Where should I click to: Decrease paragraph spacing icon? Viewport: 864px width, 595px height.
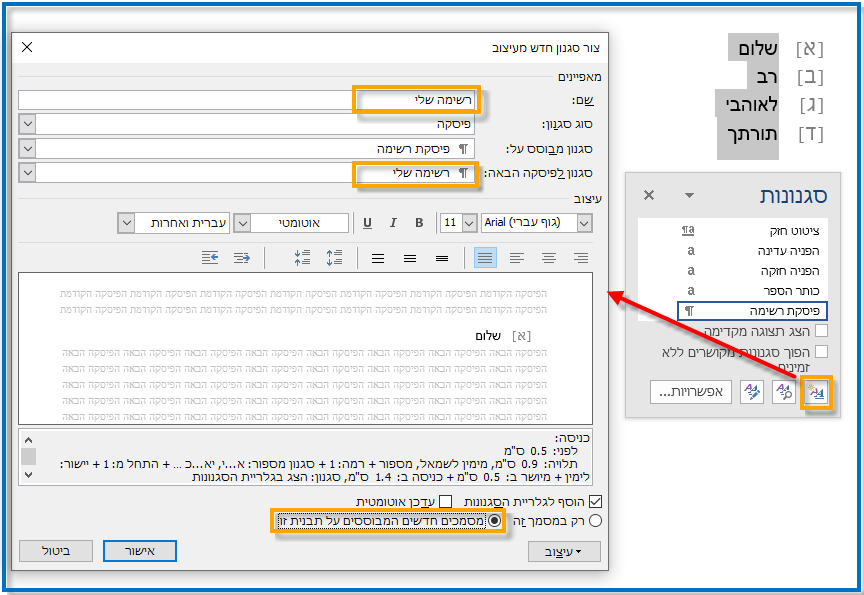point(303,258)
